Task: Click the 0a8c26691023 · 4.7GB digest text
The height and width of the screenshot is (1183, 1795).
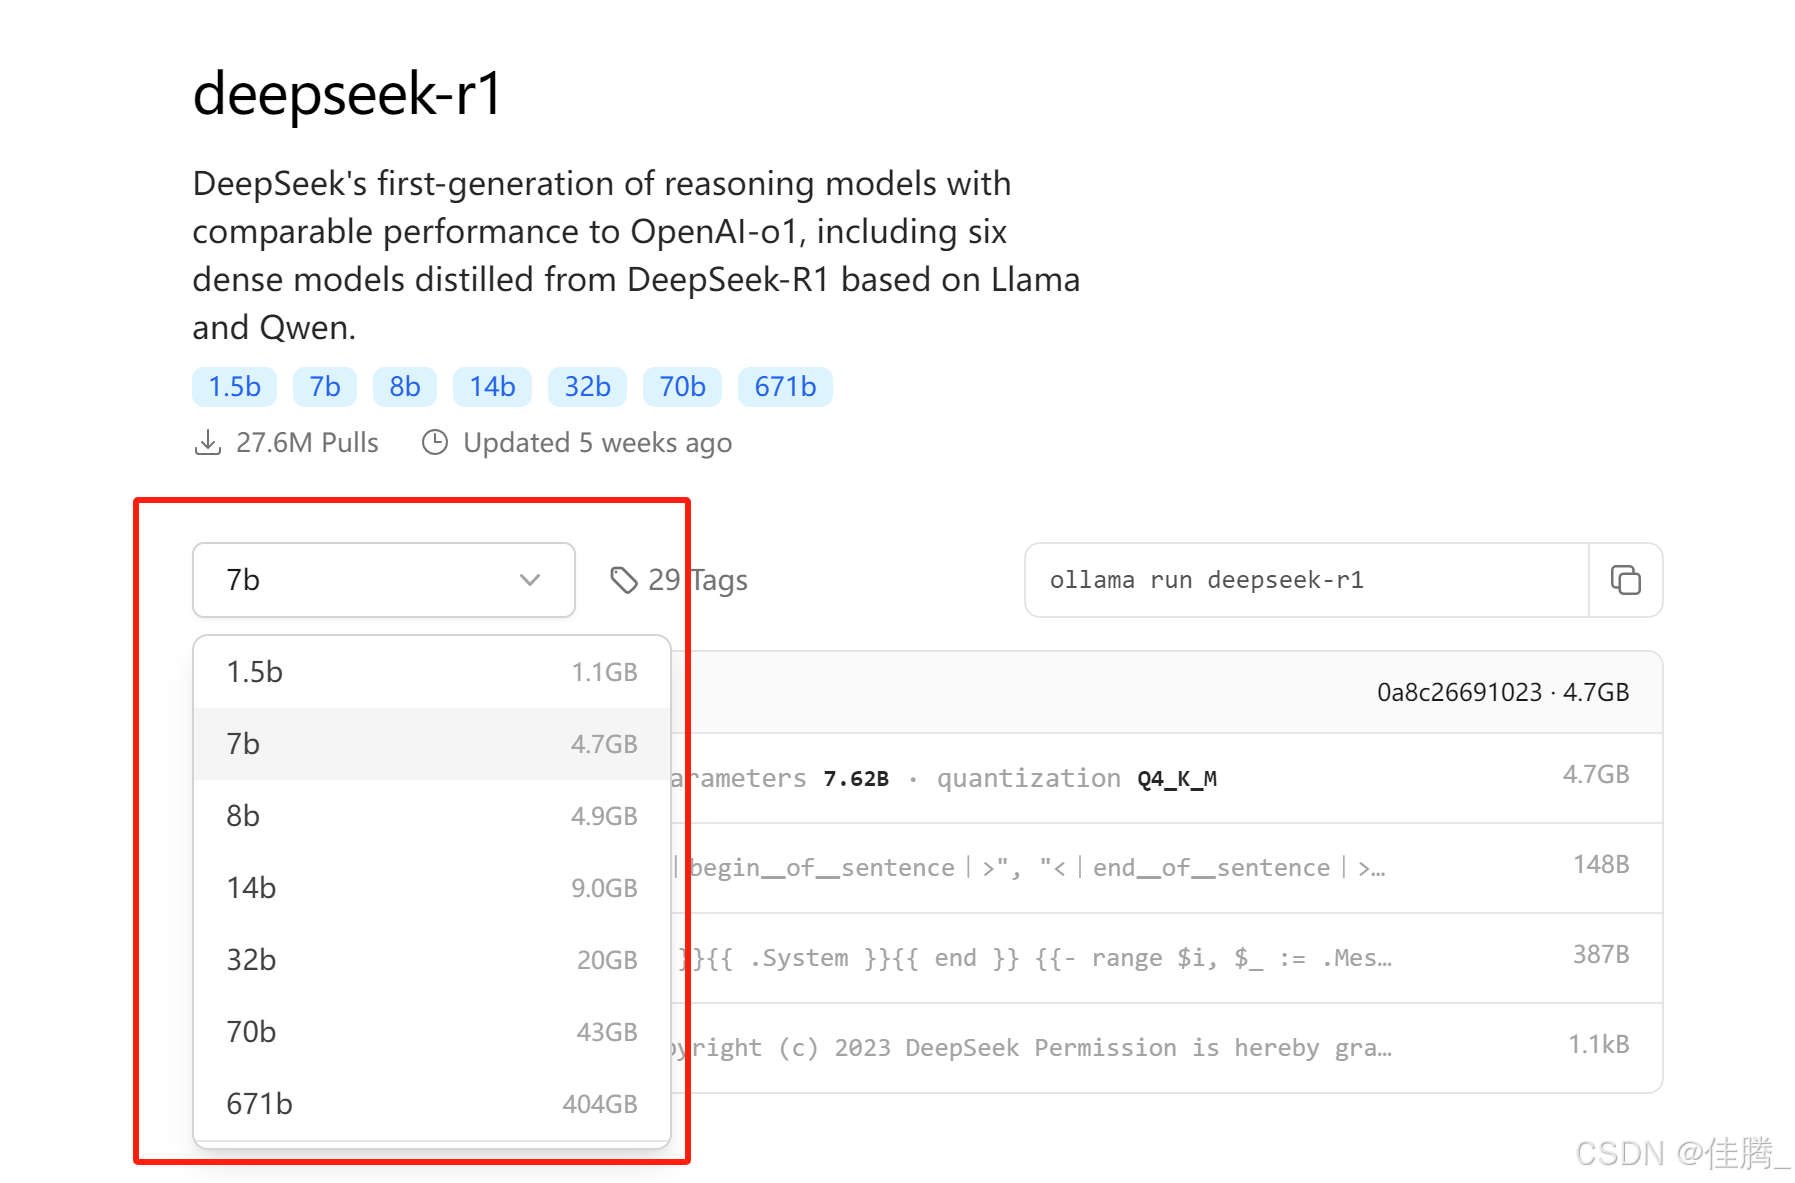Action: tap(1502, 692)
